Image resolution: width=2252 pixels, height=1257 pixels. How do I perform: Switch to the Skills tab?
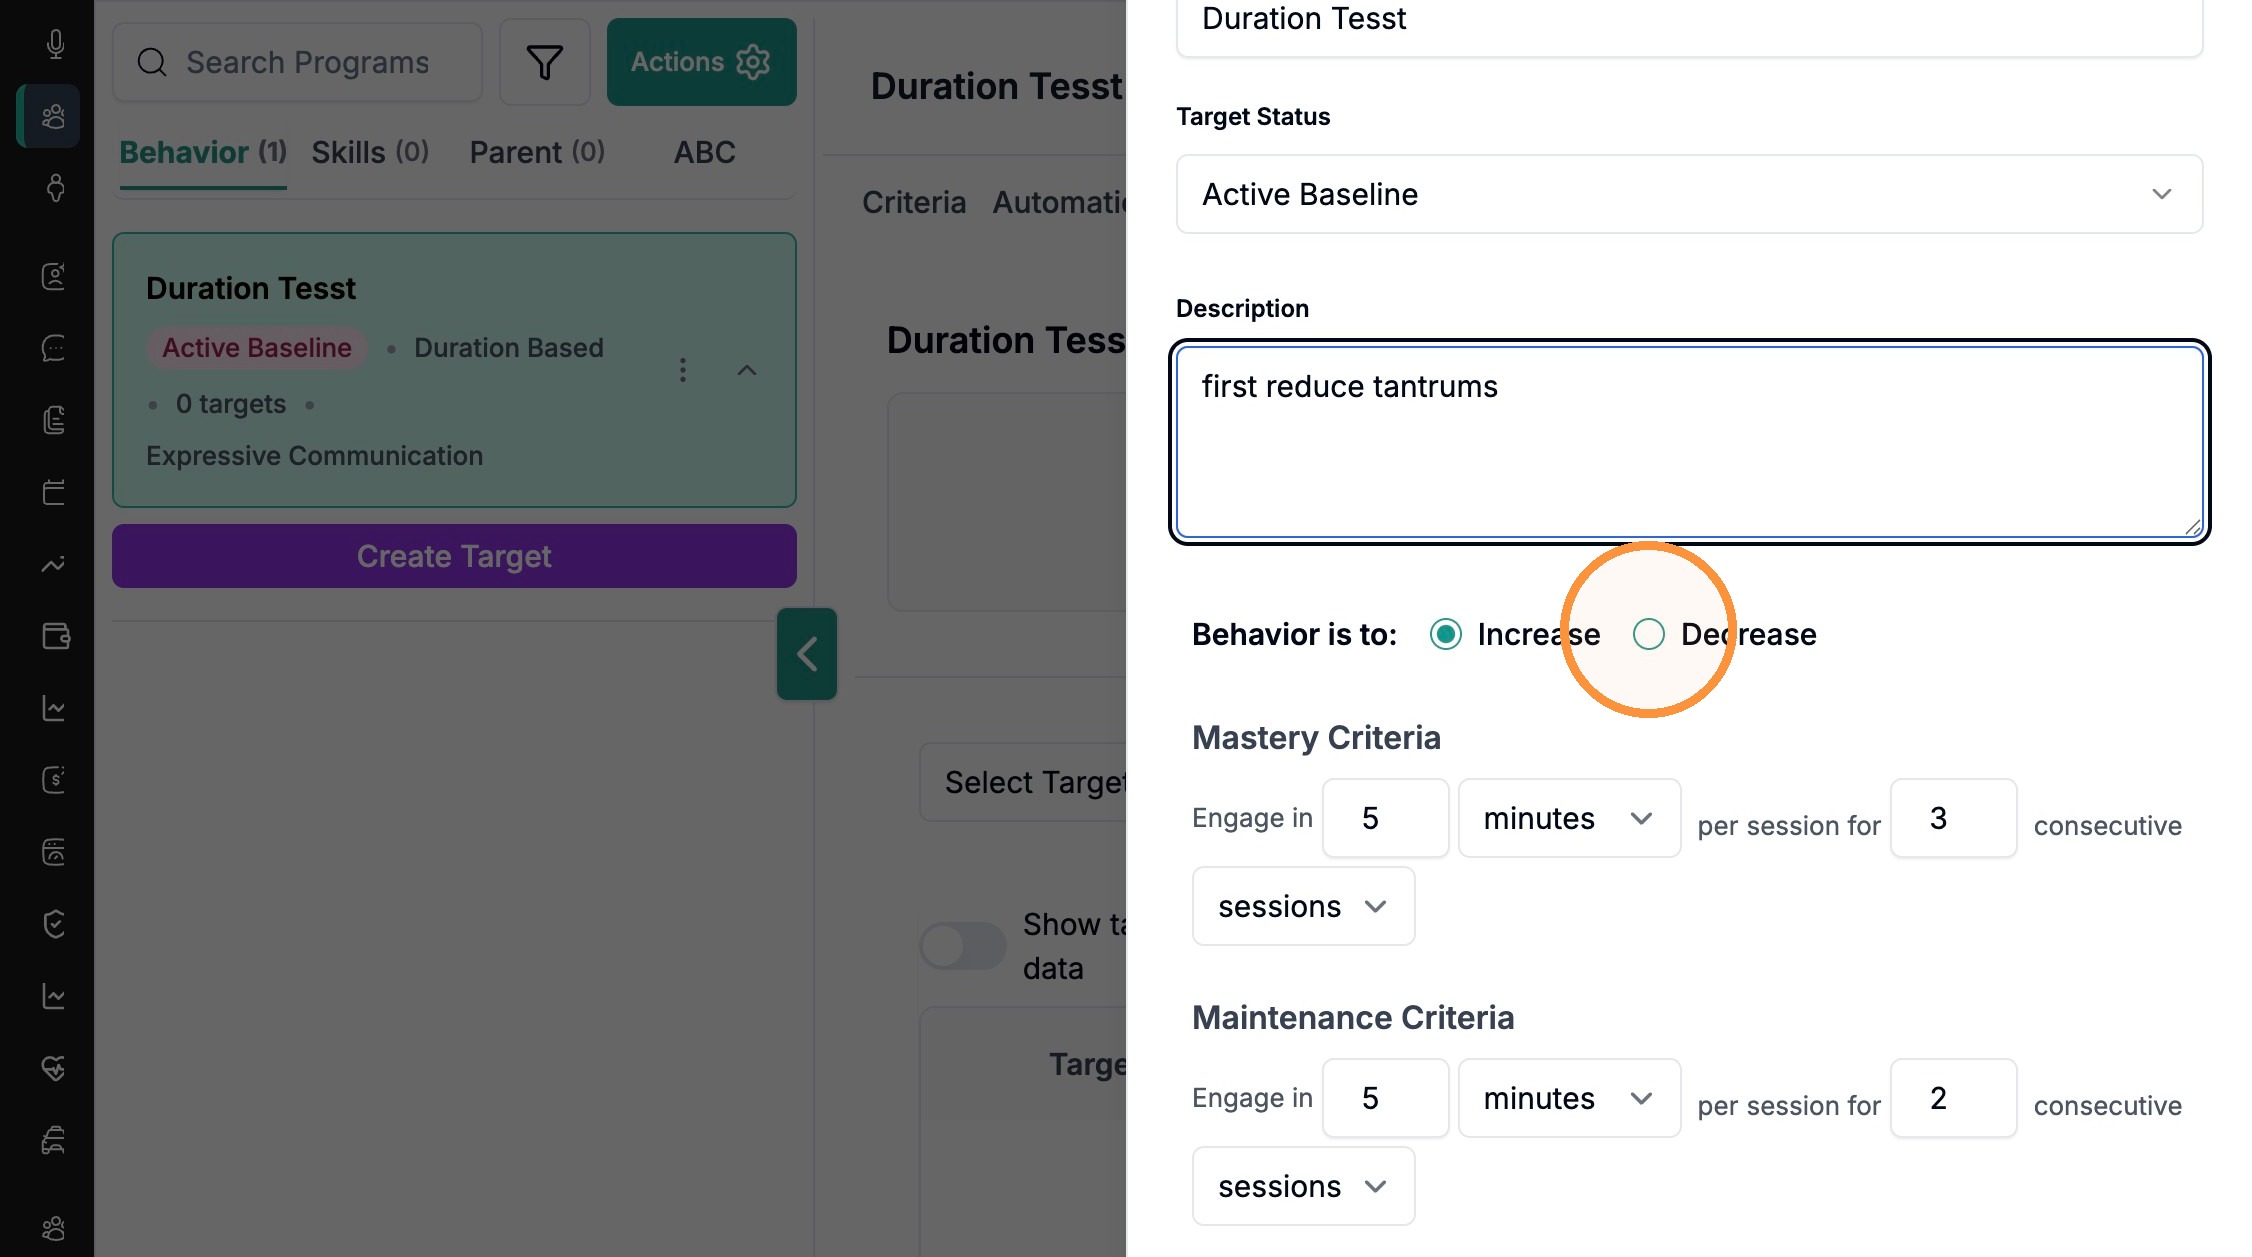pyautogui.click(x=370, y=152)
